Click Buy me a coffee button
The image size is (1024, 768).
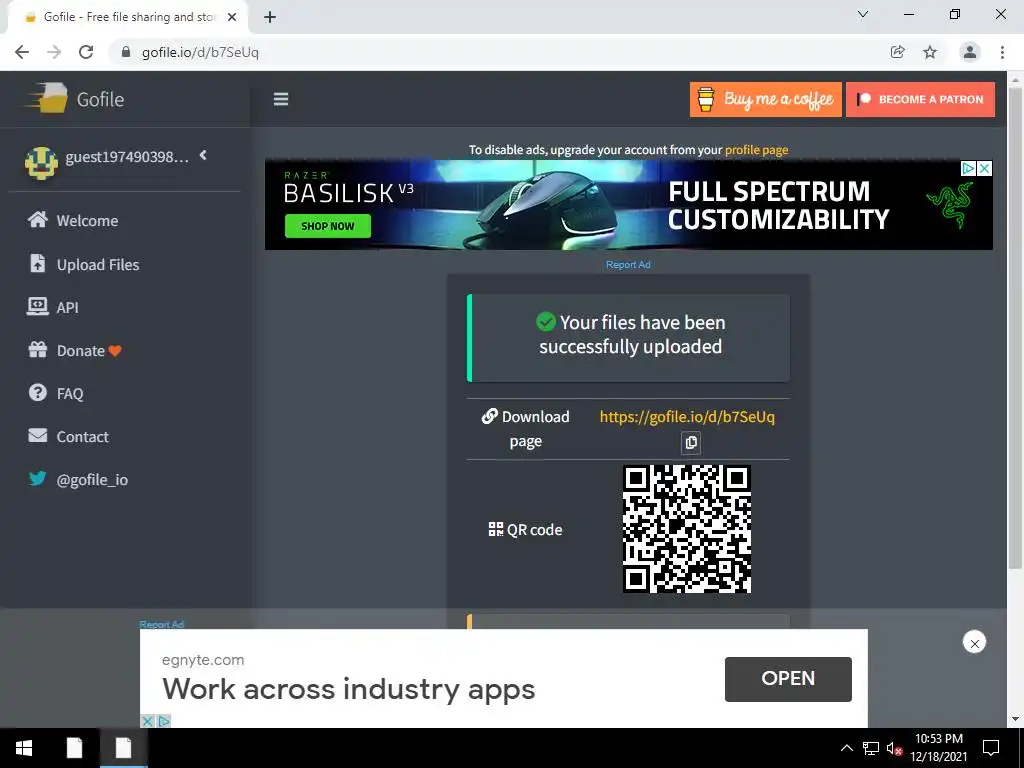click(765, 99)
